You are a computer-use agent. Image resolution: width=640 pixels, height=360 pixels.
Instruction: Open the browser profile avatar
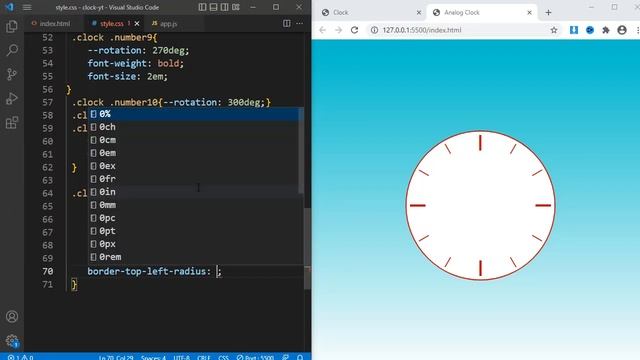(622, 30)
